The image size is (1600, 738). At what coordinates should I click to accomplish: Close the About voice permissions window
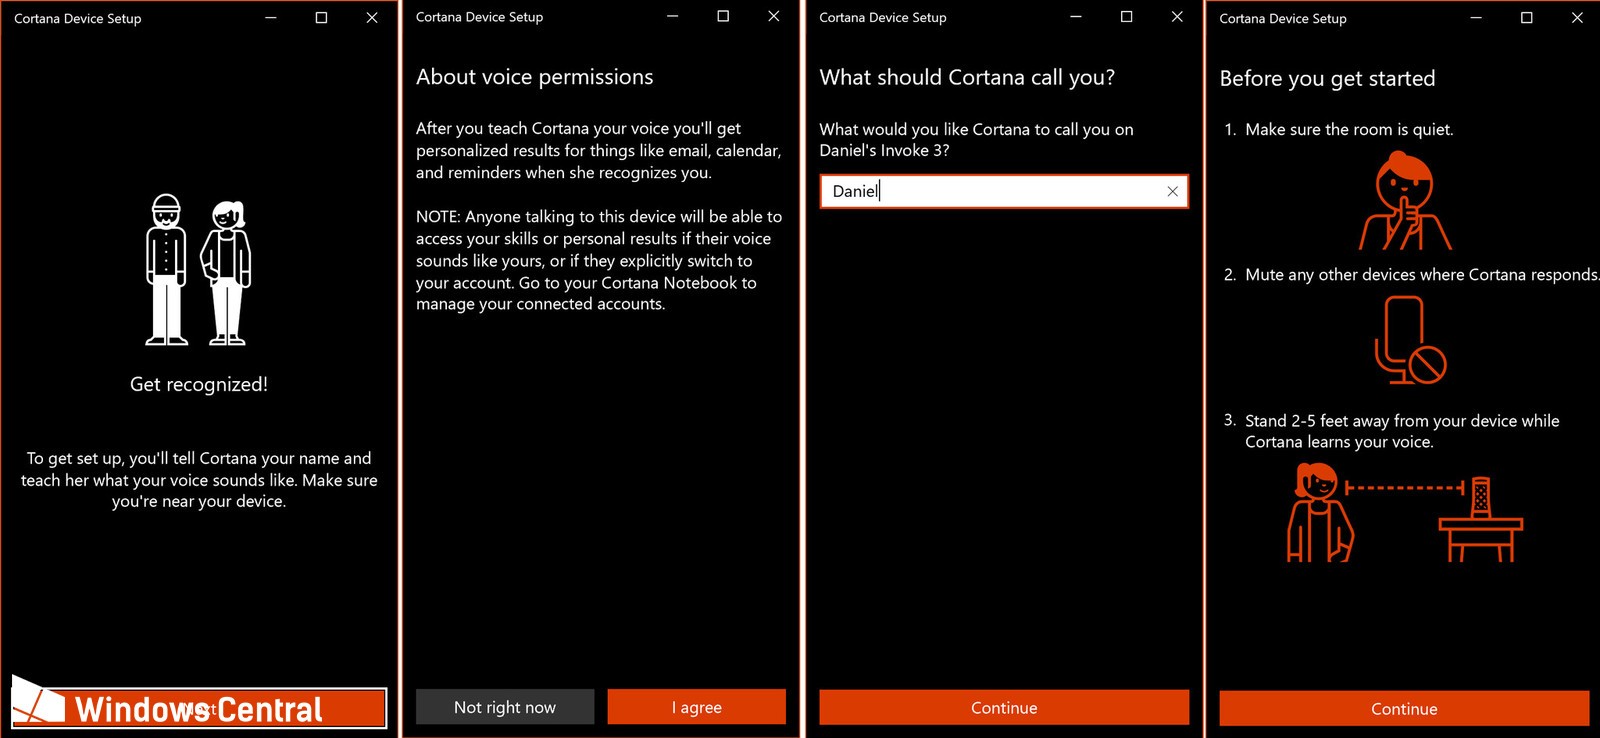tap(773, 17)
